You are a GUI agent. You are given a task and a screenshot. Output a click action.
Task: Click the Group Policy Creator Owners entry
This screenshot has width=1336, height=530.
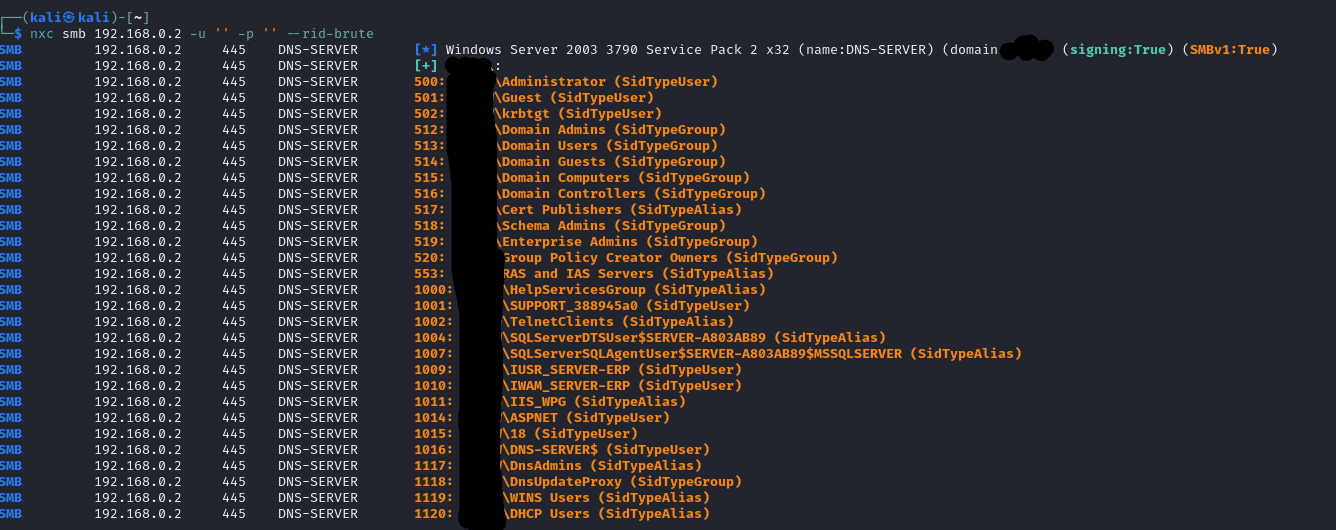(x=669, y=258)
